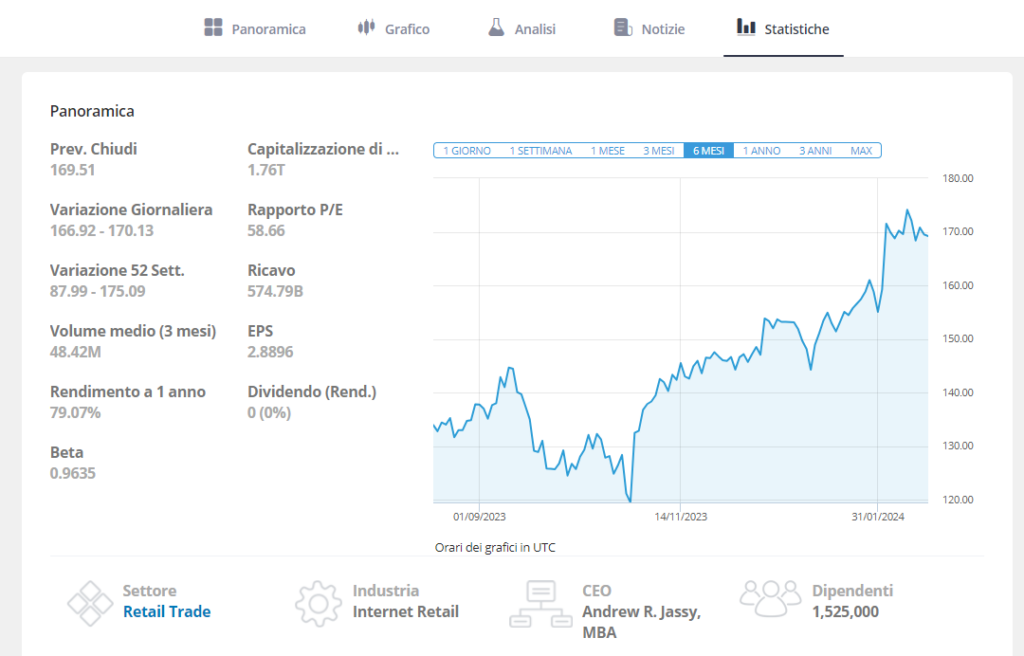Switch chart to 3 ANNI
The width and height of the screenshot is (1024, 656).
816,151
